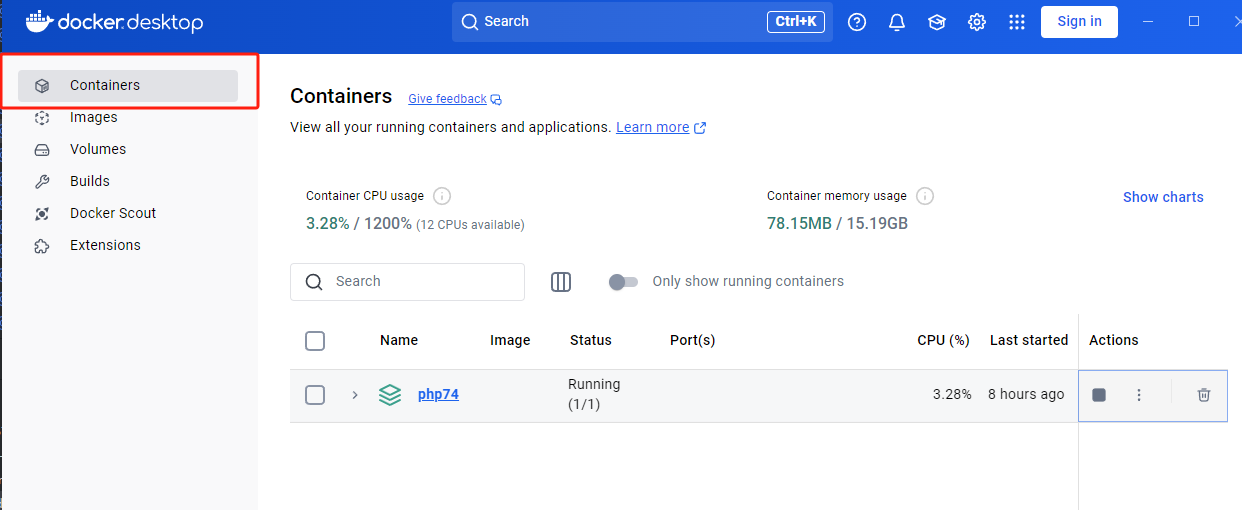Click the Ctrl+K shortcut badge
The width and height of the screenshot is (1242, 510).
coord(796,22)
